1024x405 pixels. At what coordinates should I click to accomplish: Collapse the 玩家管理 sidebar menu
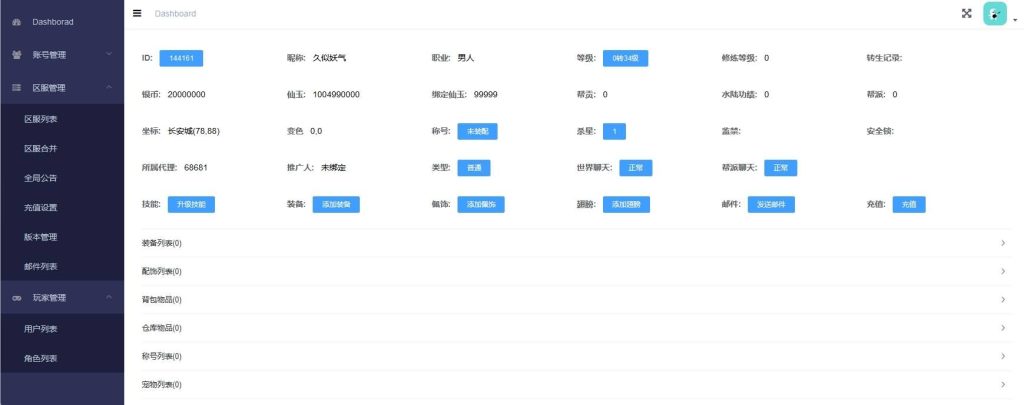tap(62, 298)
